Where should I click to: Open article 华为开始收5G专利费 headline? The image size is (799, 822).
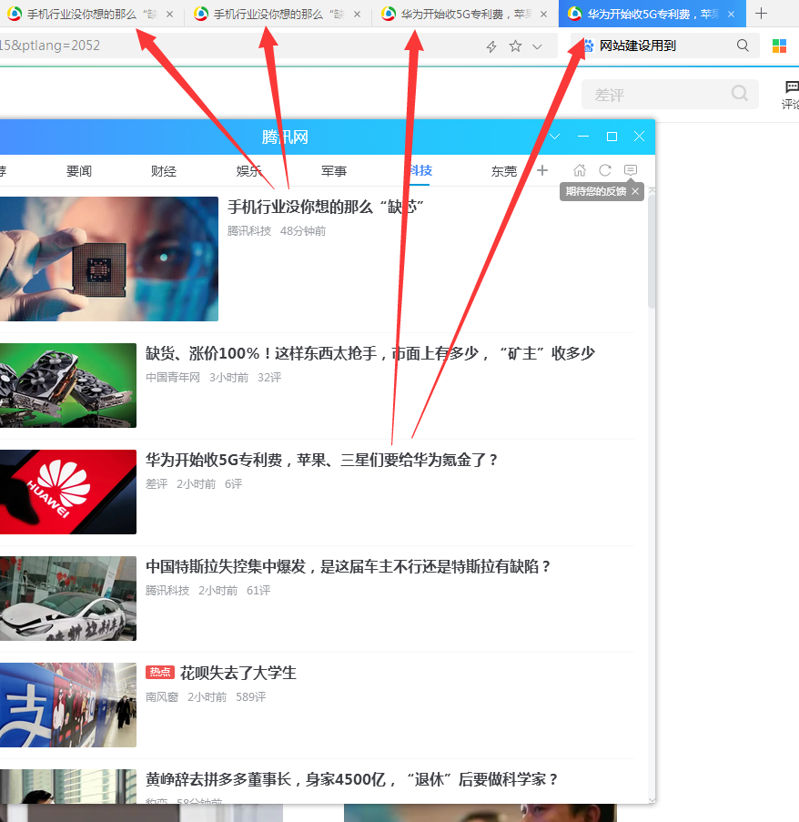(x=322, y=460)
